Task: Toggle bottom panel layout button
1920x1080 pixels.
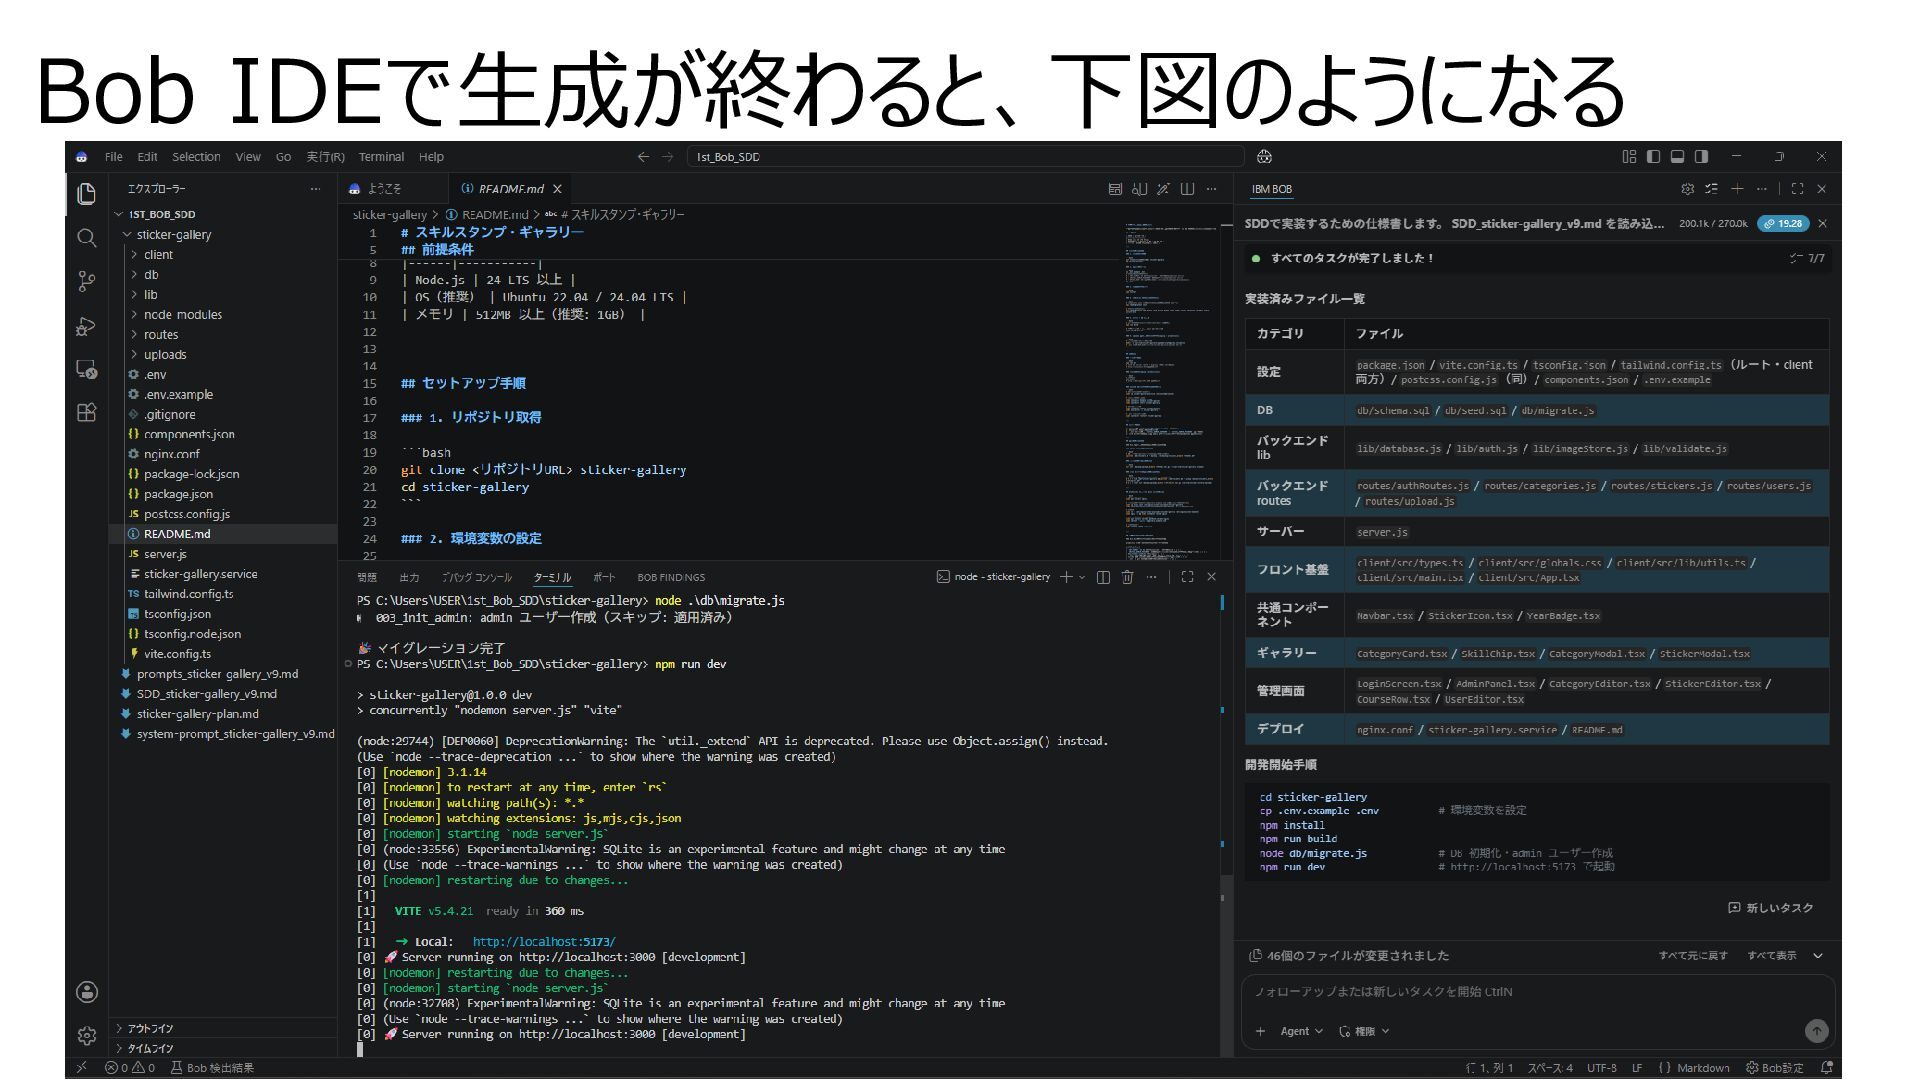Action: pos(1677,157)
